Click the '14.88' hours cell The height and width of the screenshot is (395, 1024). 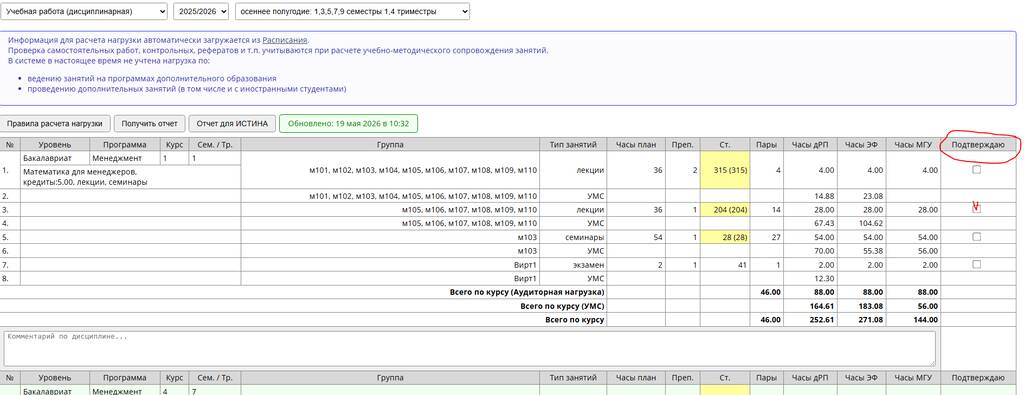click(810, 196)
